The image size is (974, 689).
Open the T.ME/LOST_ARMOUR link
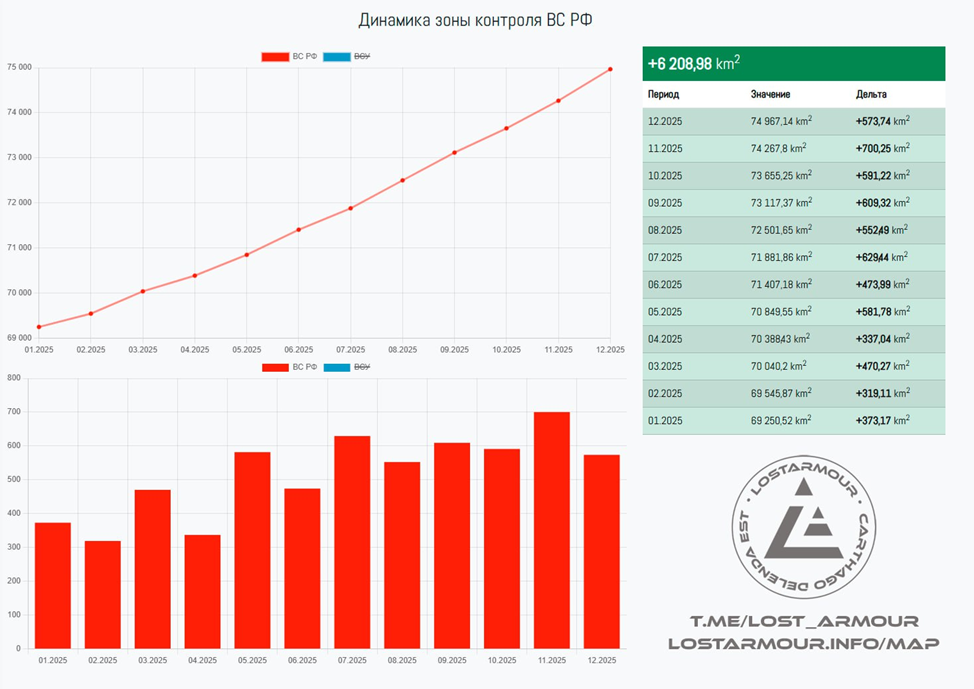[x=805, y=621]
